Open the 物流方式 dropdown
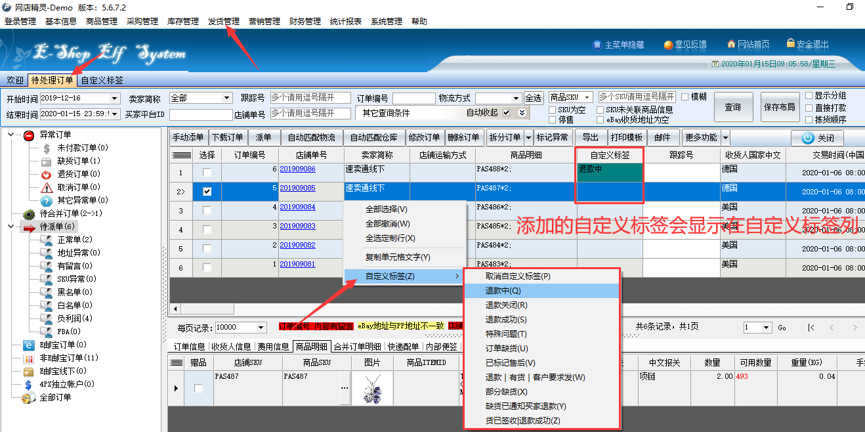Screen dimensions: 865x432 pyautogui.click(x=517, y=98)
